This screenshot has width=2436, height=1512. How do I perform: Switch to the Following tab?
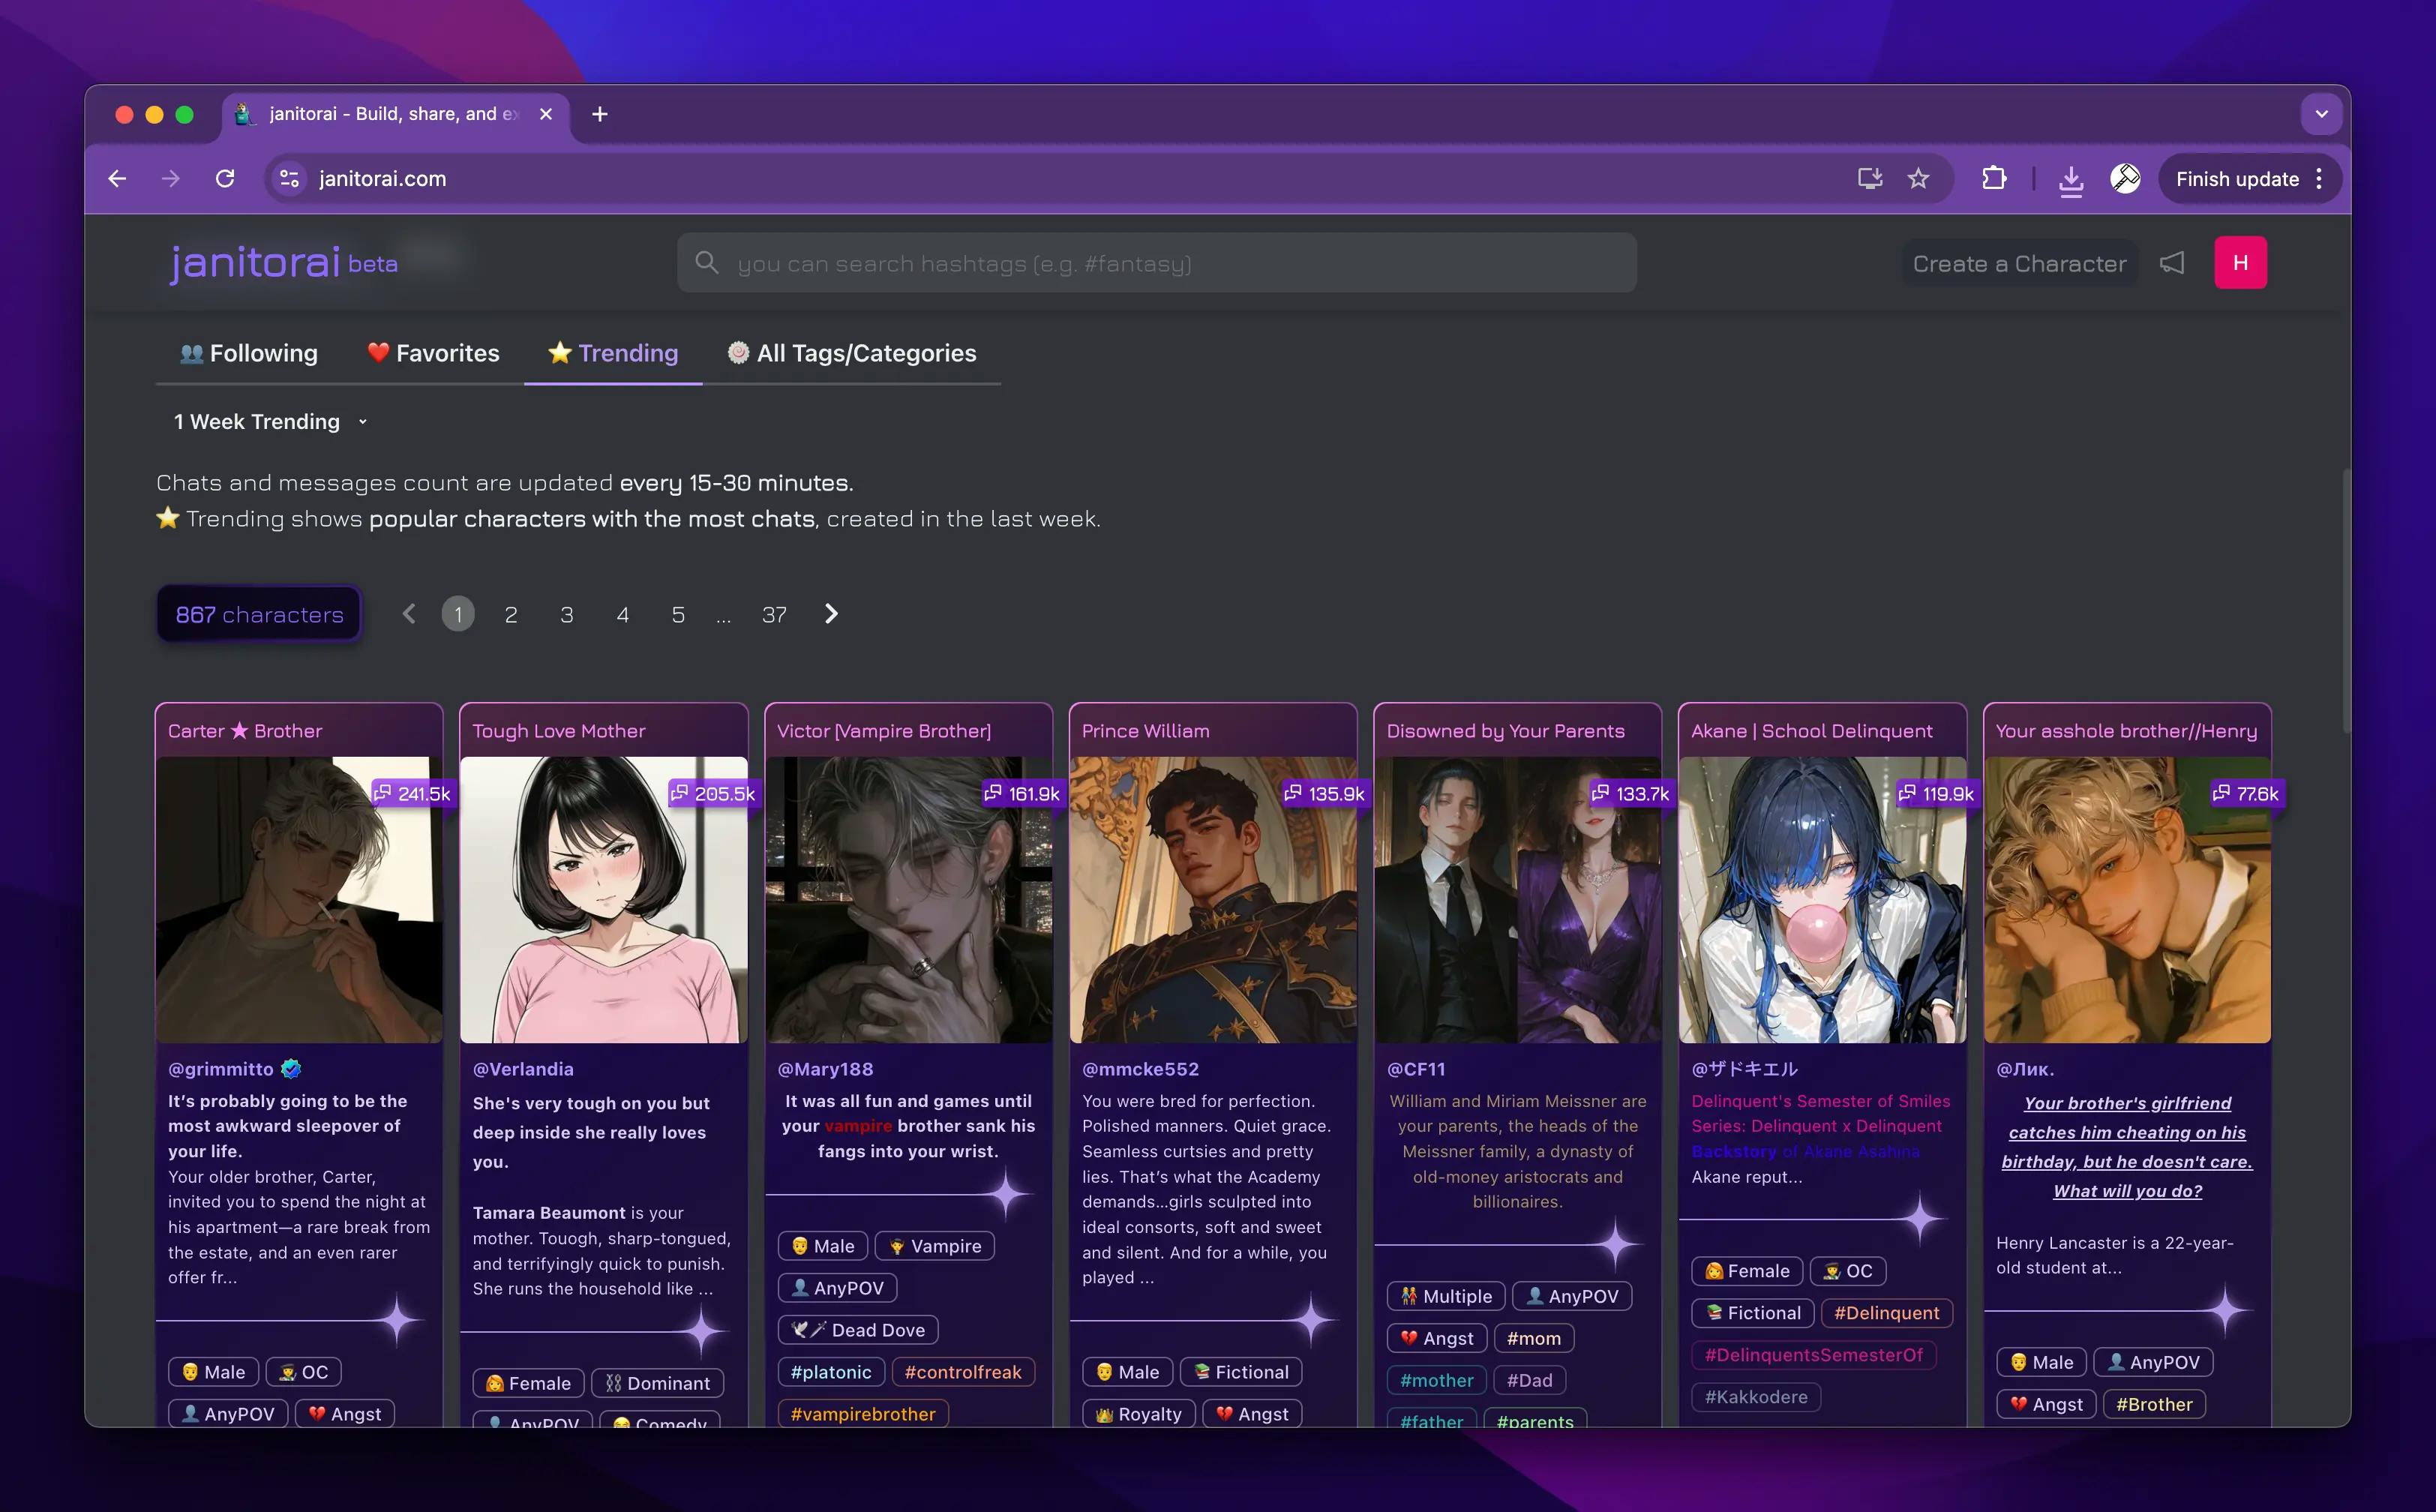click(x=247, y=352)
